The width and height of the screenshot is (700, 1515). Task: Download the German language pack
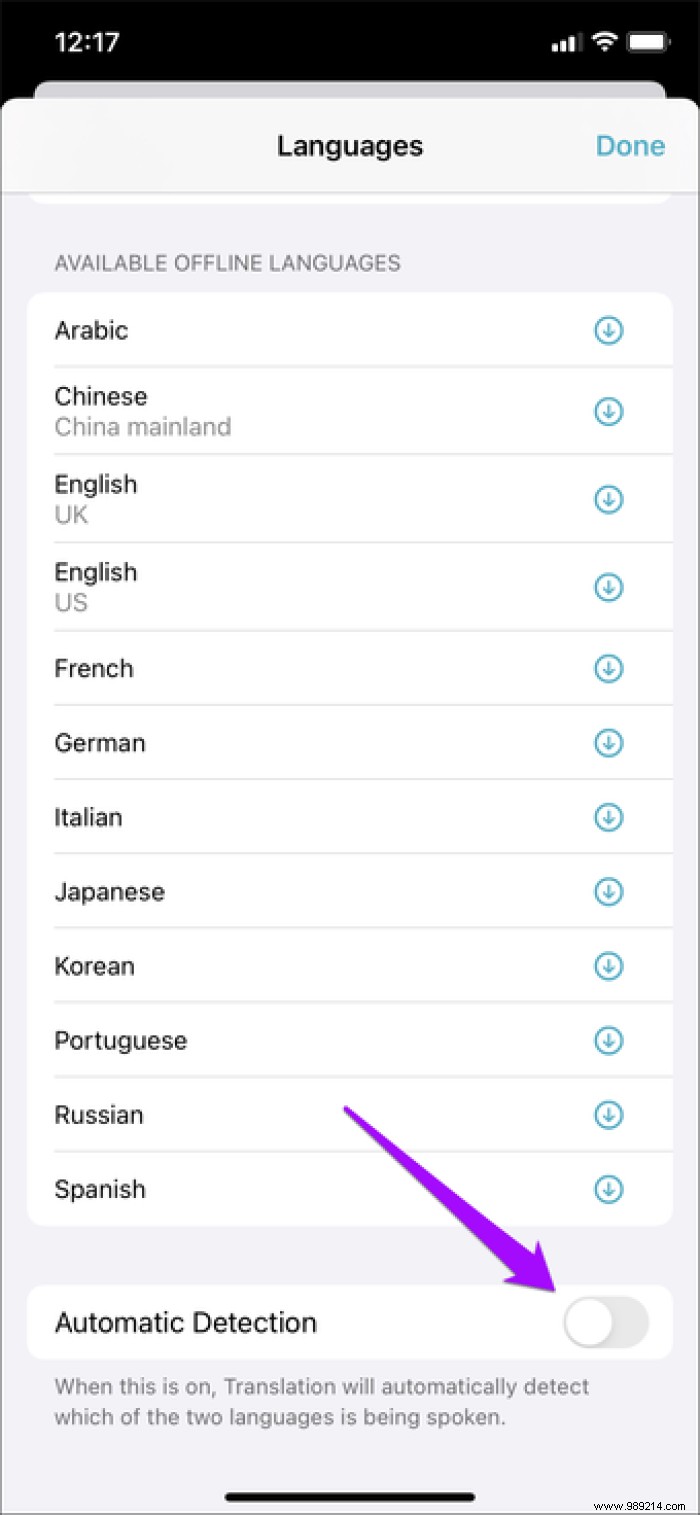pyautogui.click(x=608, y=742)
